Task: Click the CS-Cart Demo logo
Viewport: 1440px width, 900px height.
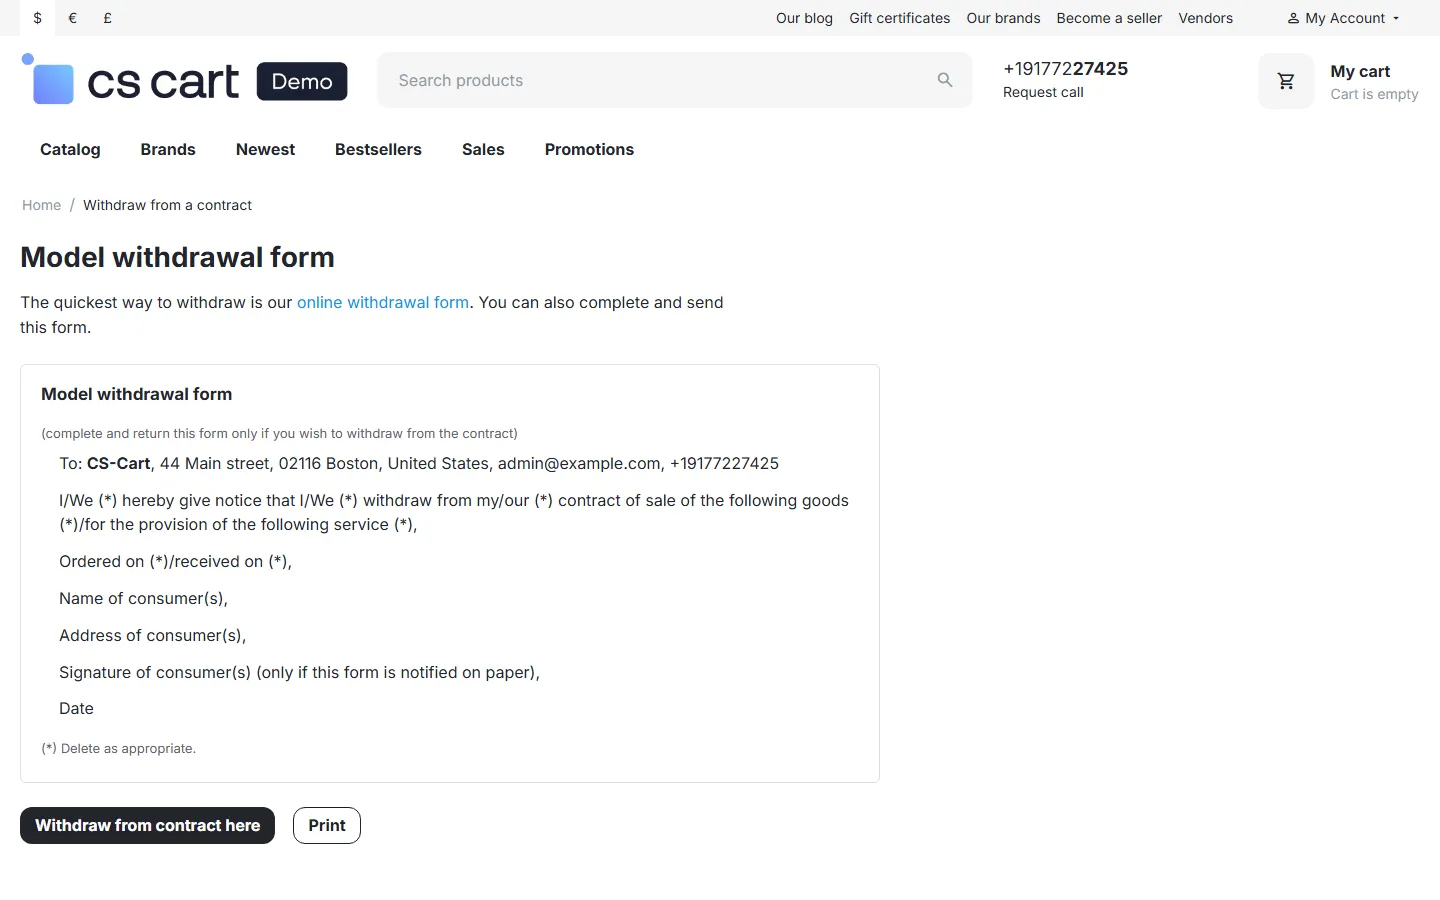Action: coord(185,80)
